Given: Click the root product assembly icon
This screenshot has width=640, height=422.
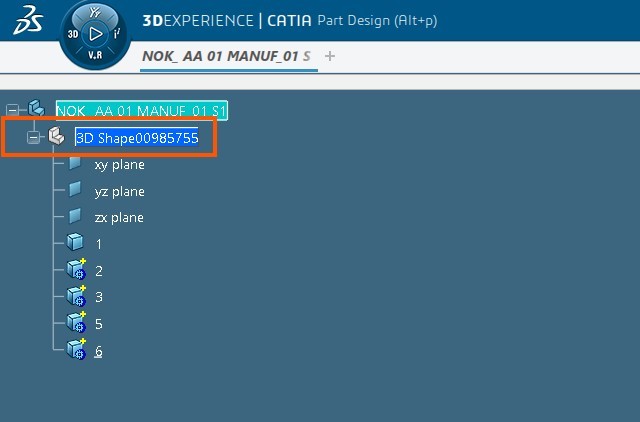Looking at the screenshot, I should pyautogui.click(x=37, y=109).
